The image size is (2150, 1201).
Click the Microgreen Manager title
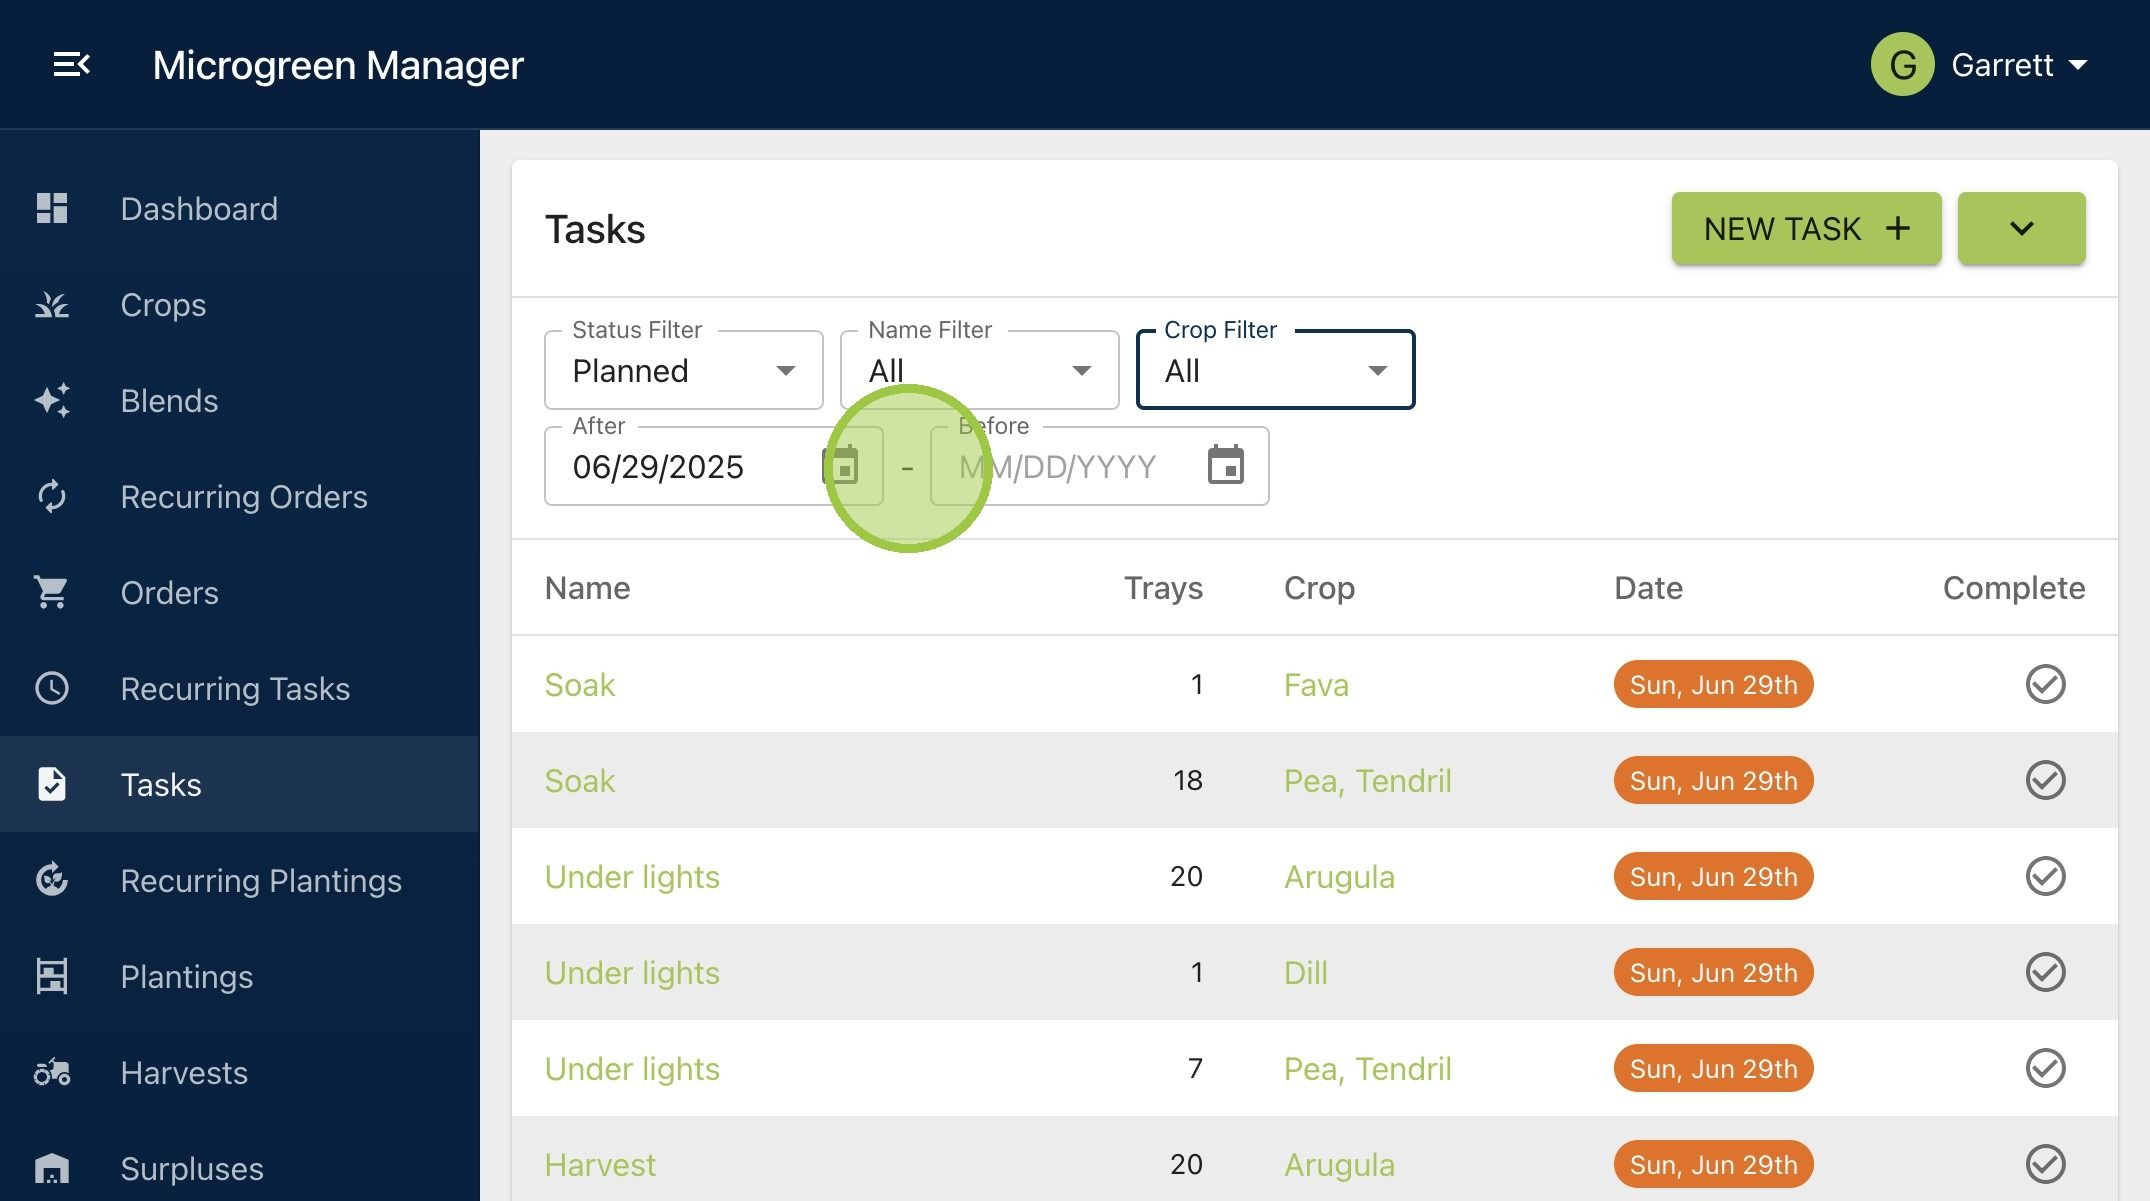(338, 65)
